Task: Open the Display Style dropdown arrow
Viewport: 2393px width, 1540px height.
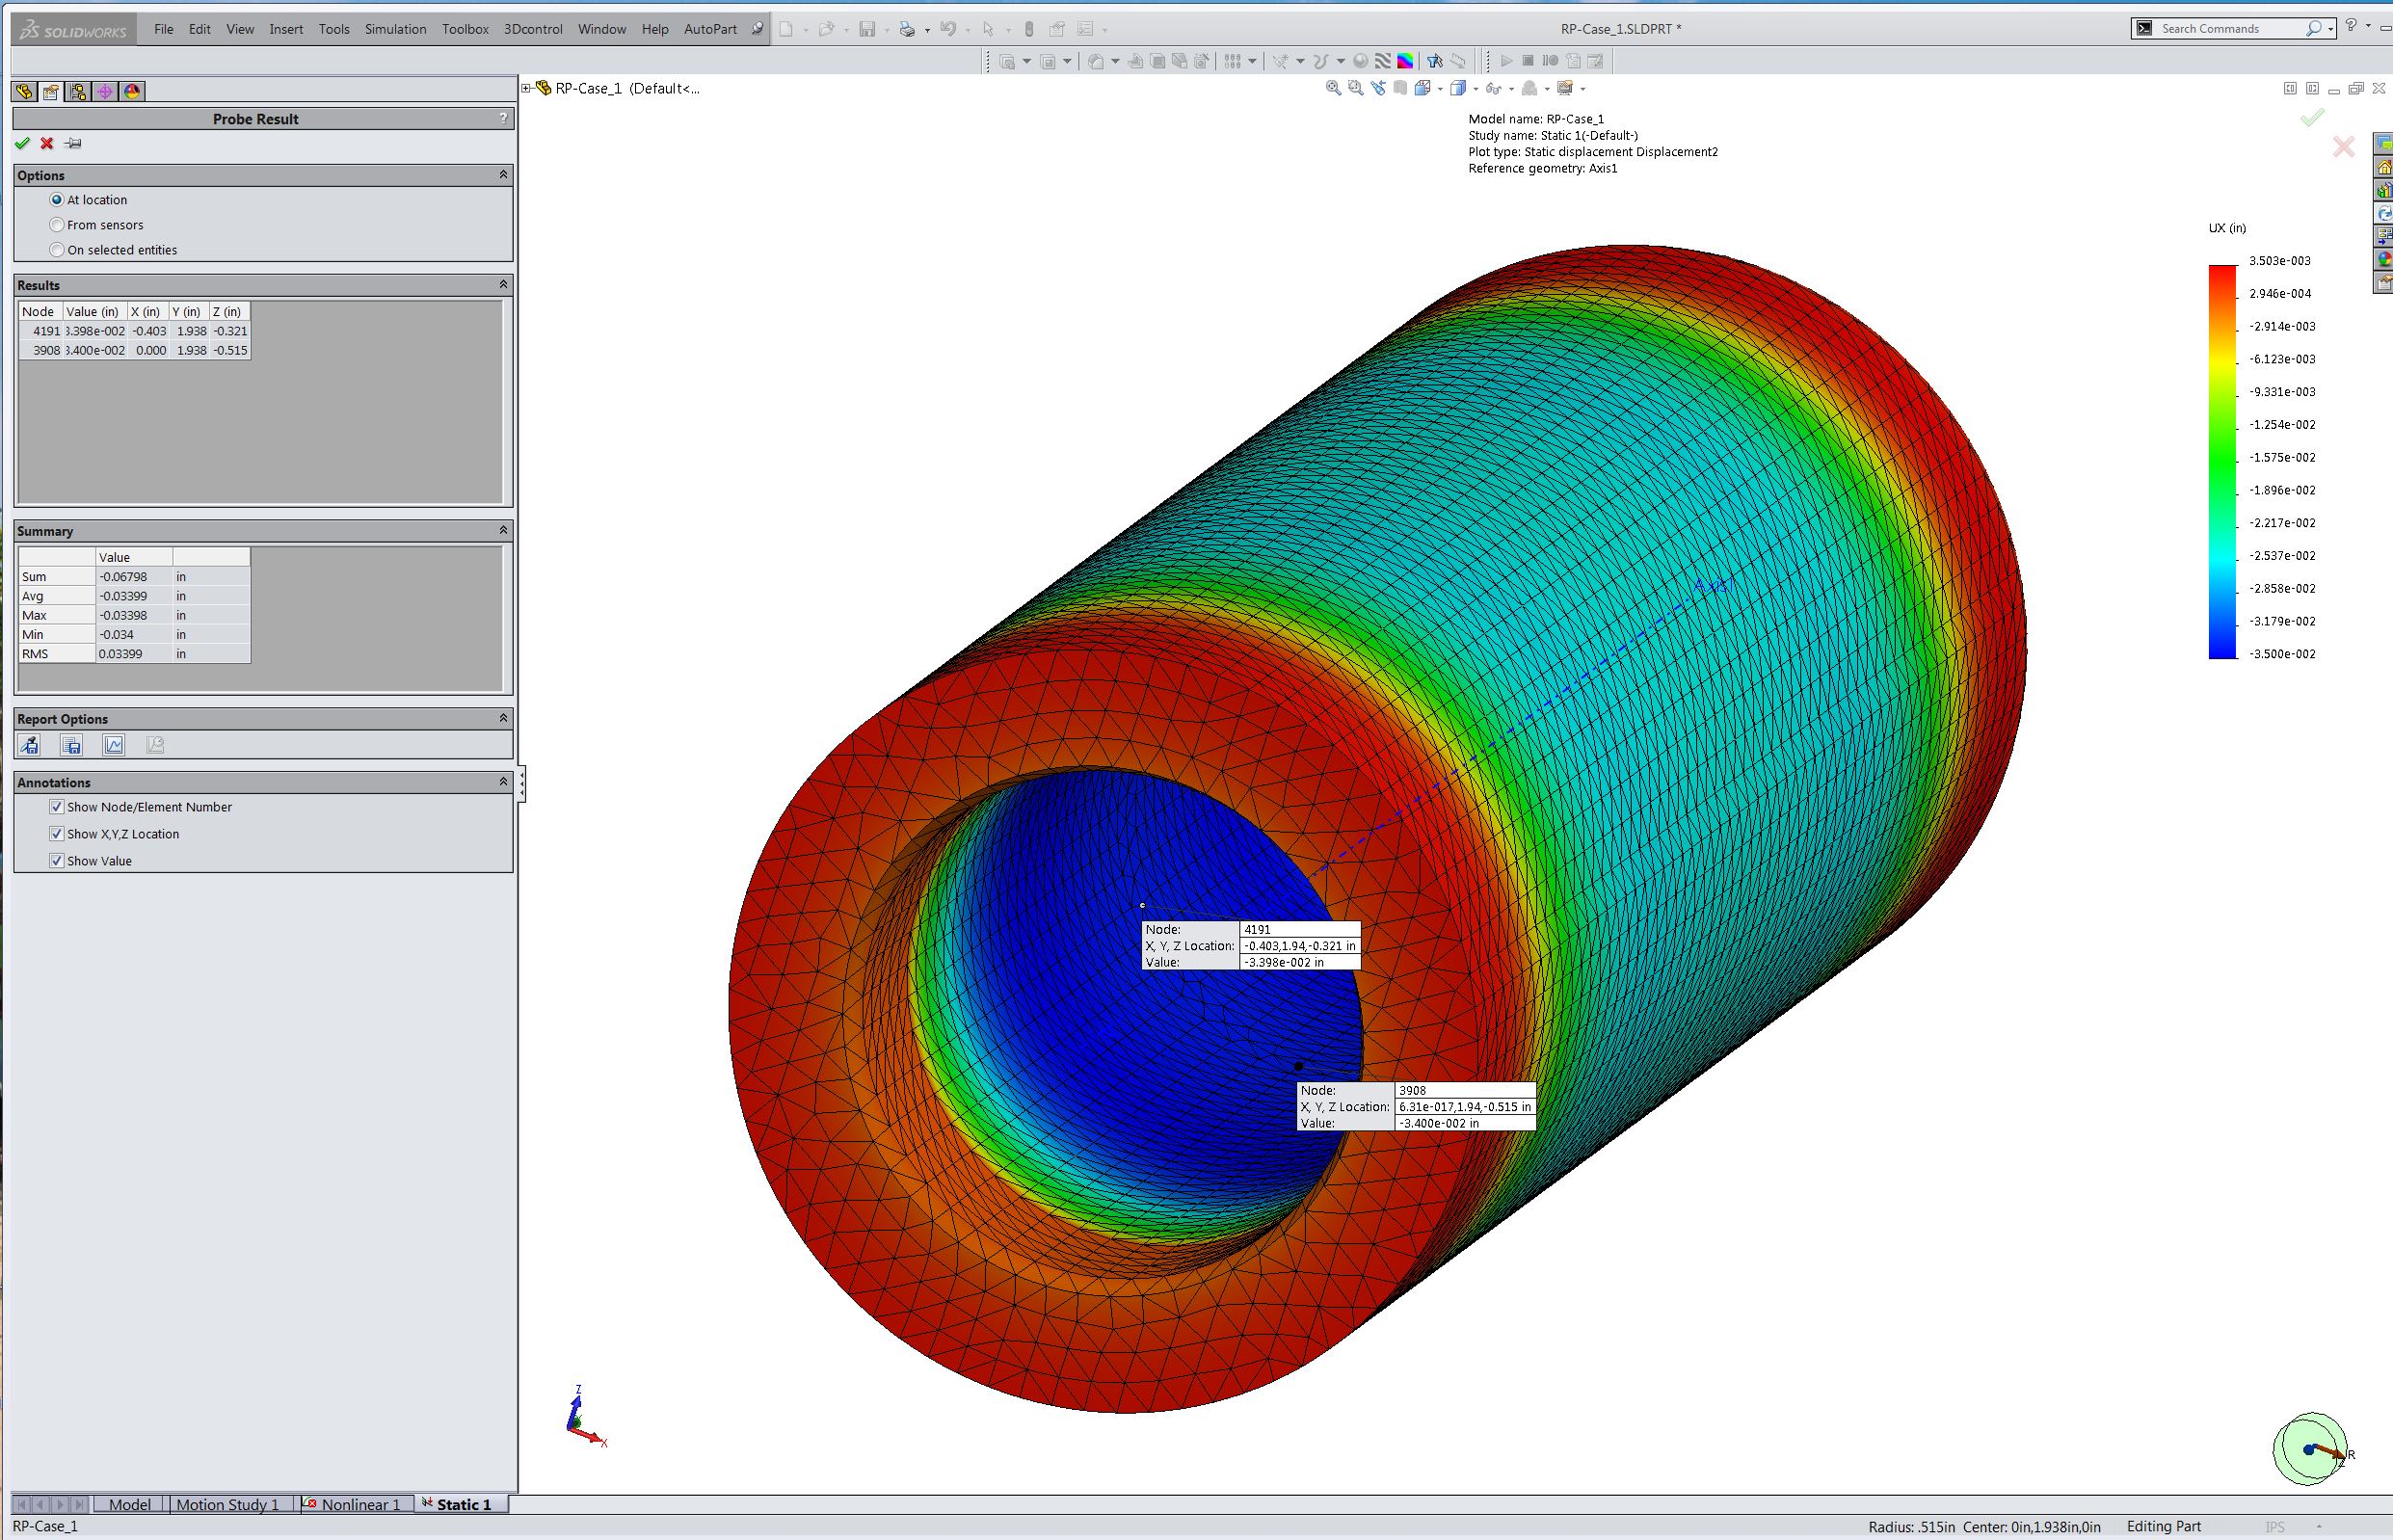Action: [1475, 89]
